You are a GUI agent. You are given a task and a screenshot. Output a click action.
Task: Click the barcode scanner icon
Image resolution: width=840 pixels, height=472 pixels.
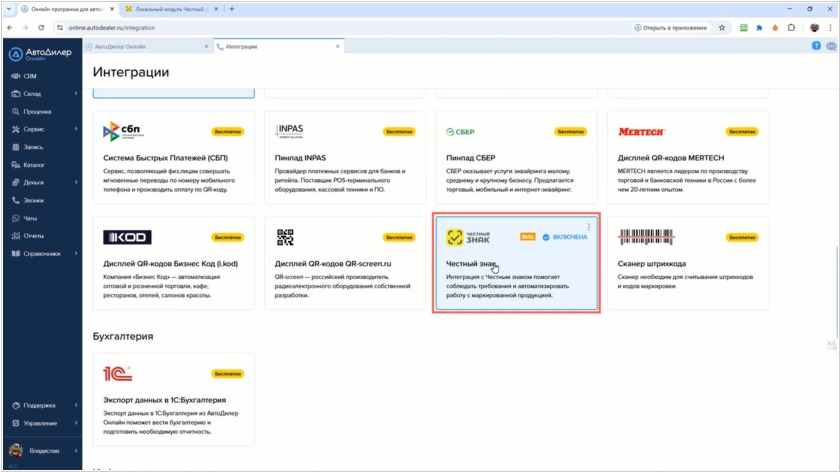pos(646,237)
